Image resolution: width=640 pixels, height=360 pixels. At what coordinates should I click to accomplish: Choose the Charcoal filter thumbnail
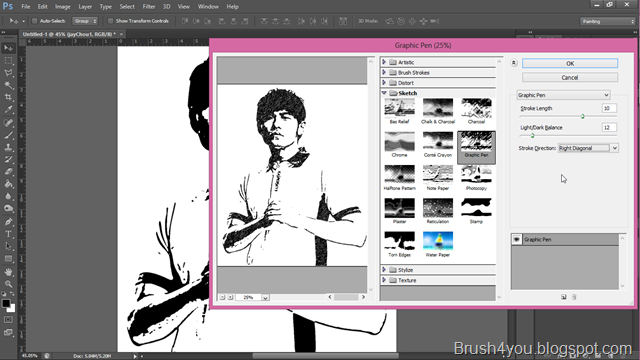tap(476, 111)
